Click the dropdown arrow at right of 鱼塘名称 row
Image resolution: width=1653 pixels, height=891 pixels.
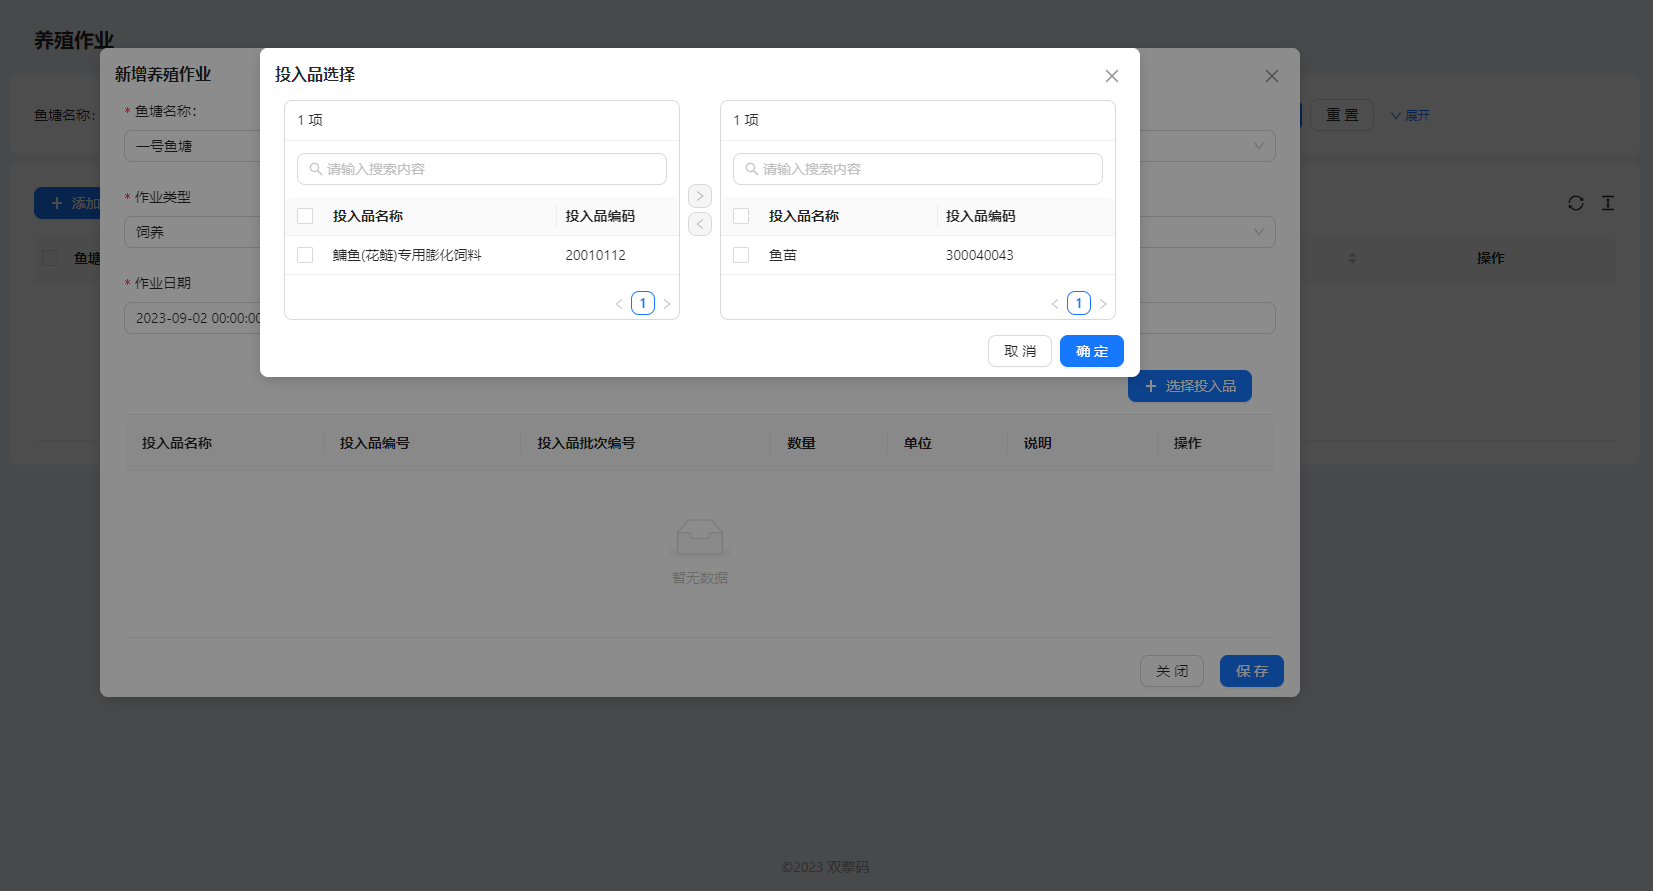[1259, 146]
